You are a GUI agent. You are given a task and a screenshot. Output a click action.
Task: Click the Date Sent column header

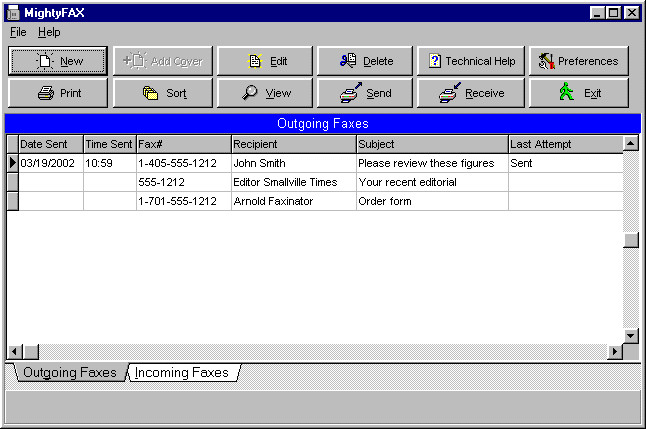pyautogui.click(x=51, y=144)
